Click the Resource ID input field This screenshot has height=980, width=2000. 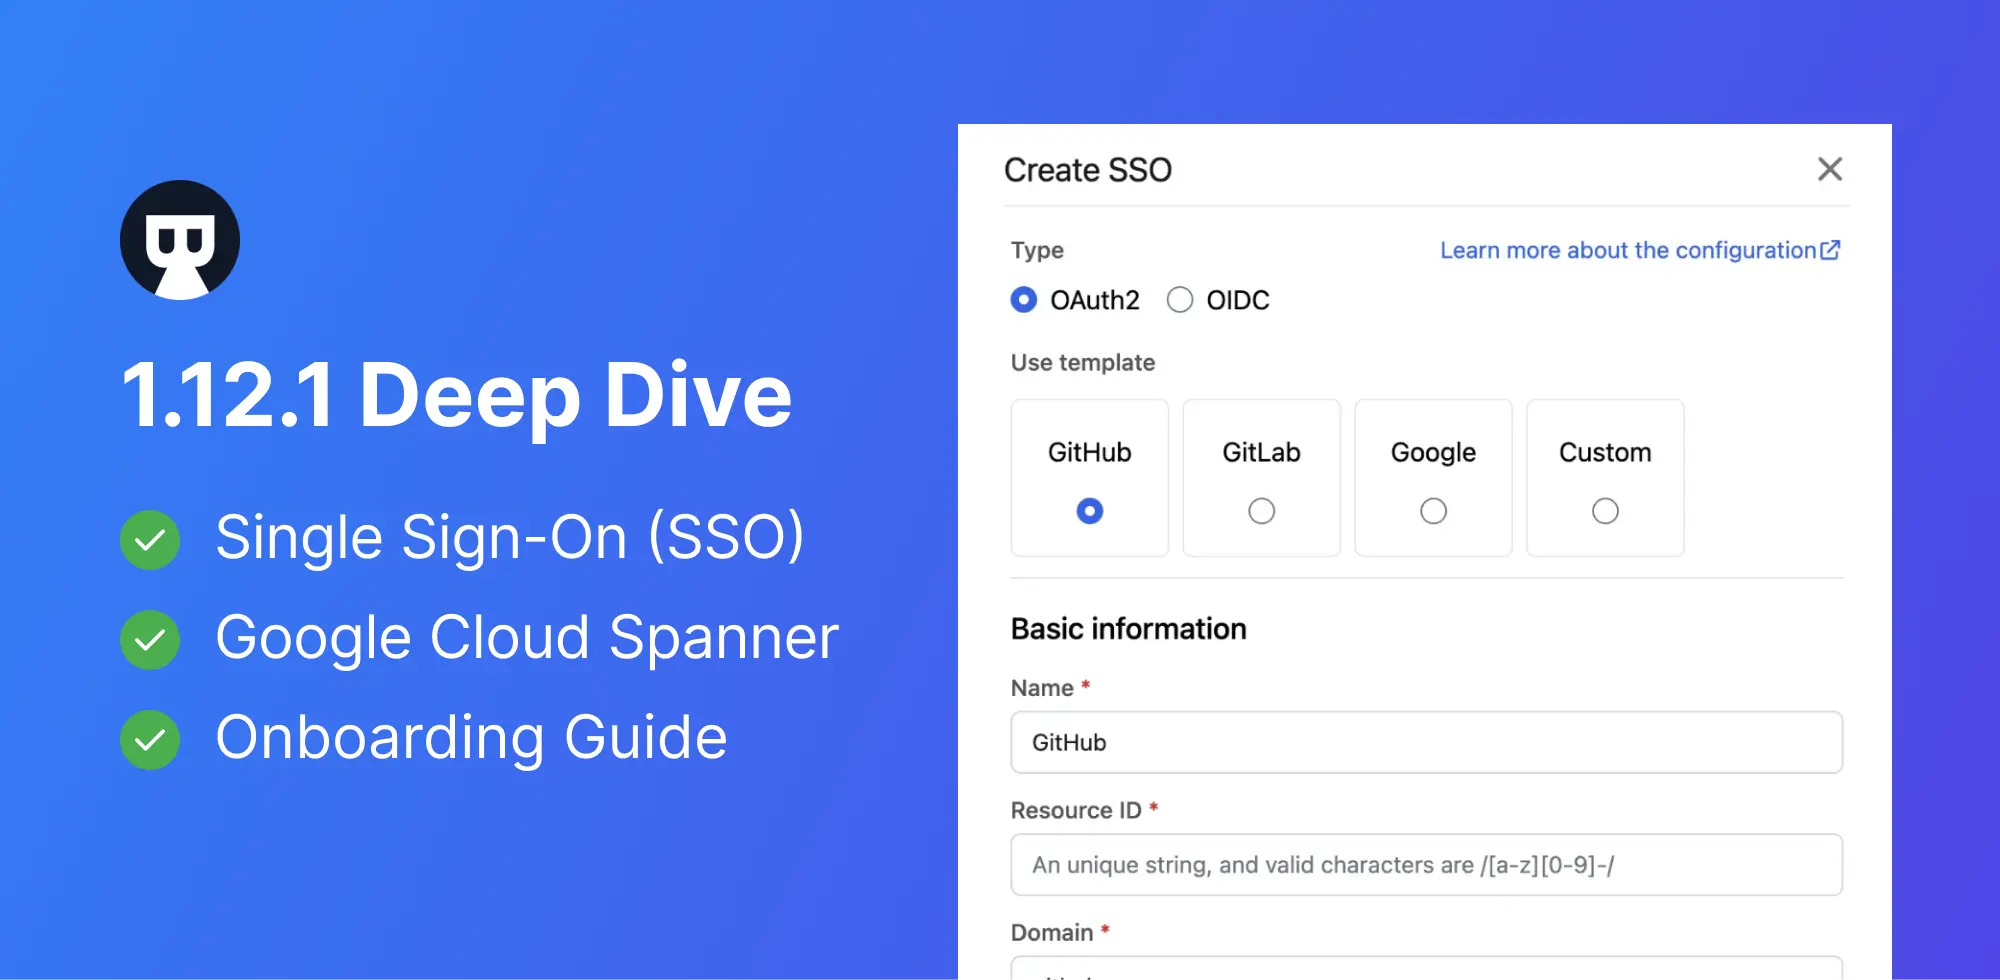1426,864
